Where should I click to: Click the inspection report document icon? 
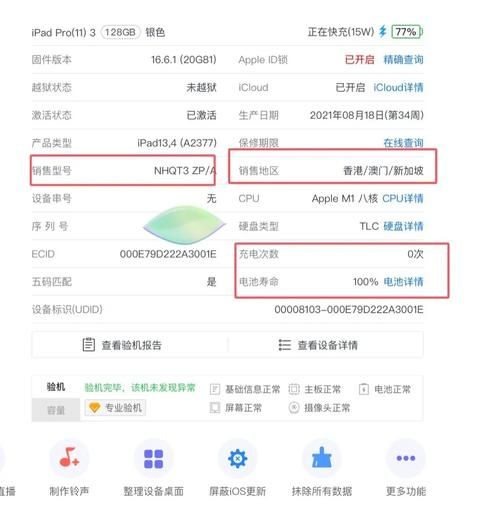coord(89,344)
